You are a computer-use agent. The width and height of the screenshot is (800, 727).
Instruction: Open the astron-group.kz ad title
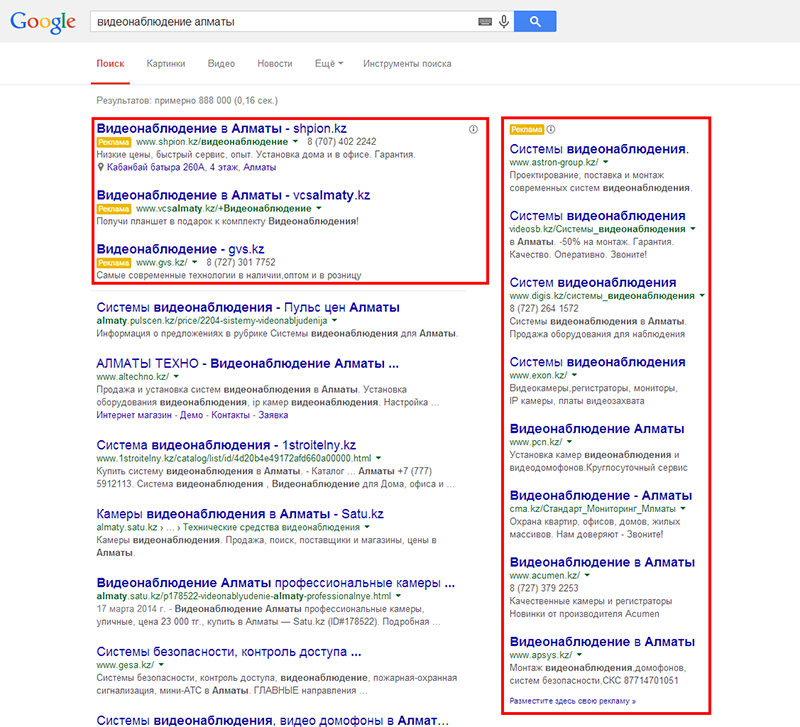(599, 149)
